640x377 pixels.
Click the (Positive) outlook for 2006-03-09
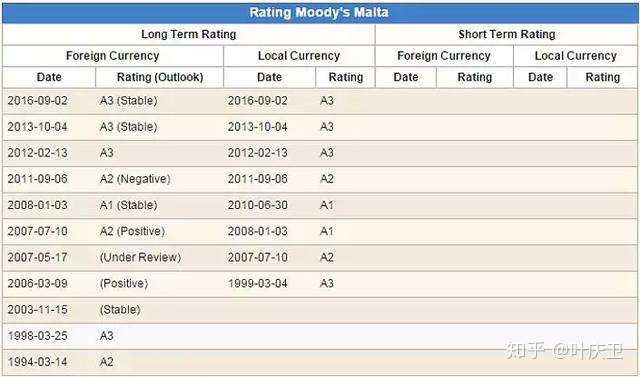124,284
